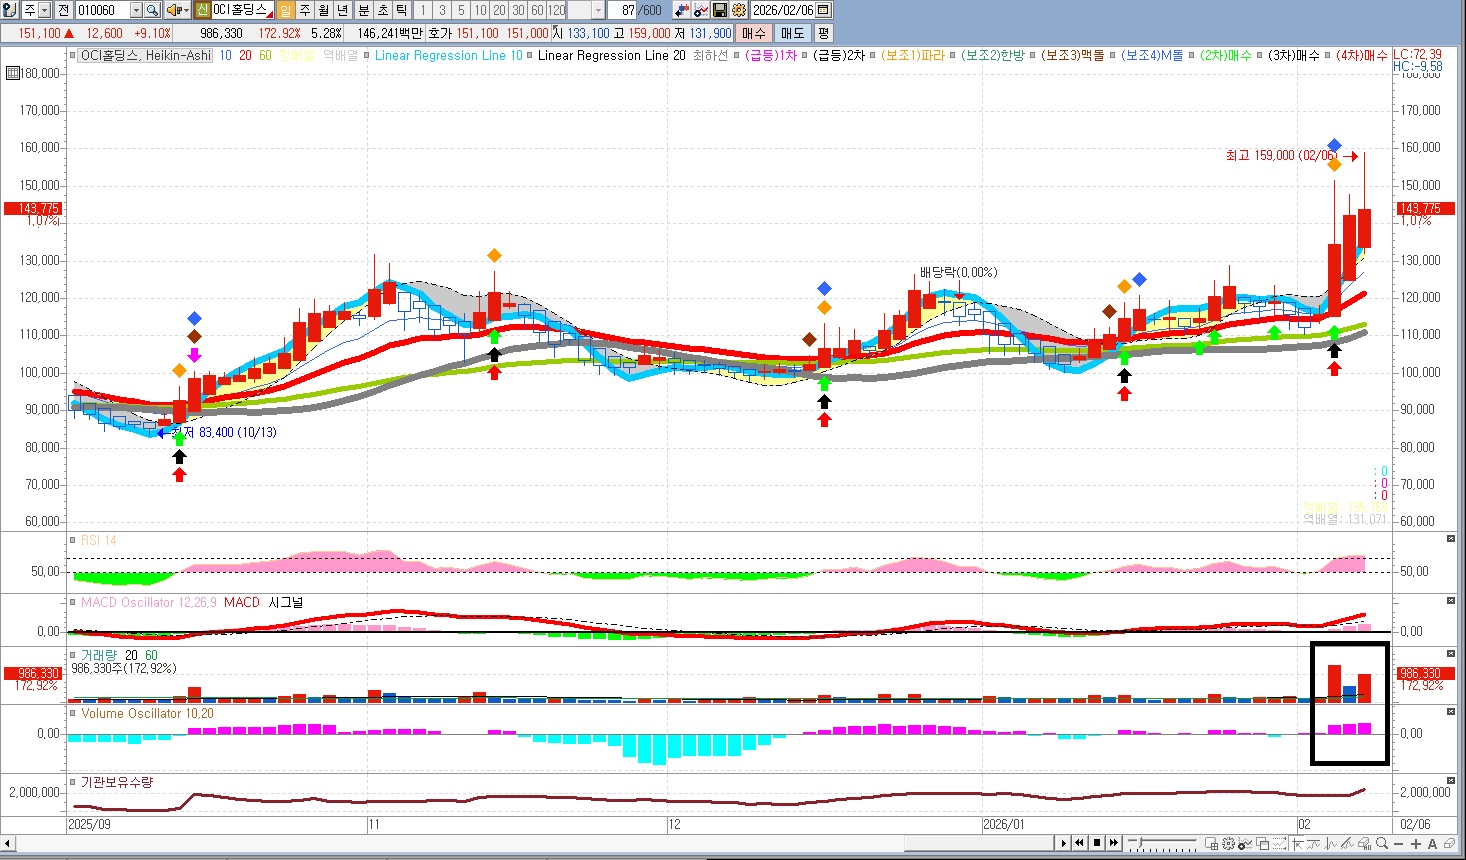Toggle the 신 button before stock name

tap(202, 10)
